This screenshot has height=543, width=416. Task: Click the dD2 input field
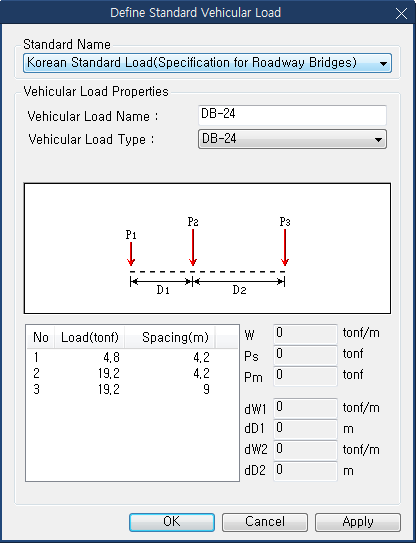(x=305, y=471)
